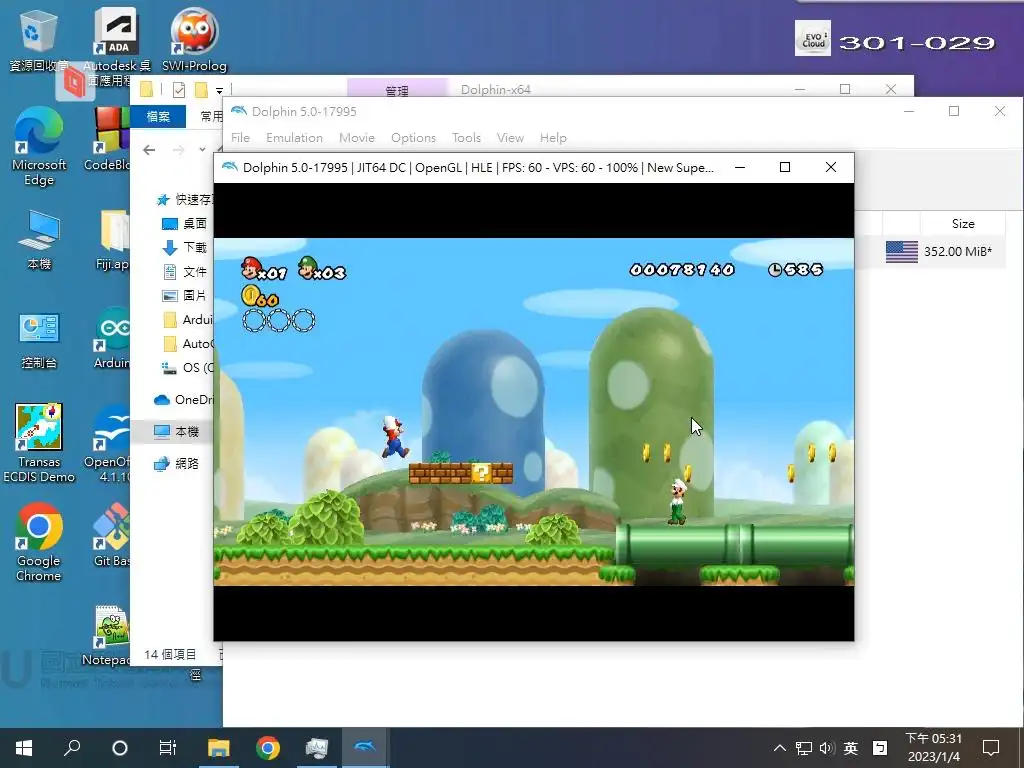This screenshot has height=768, width=1024.
Task: Click input language indicator 英
Action: pos(850,748)
